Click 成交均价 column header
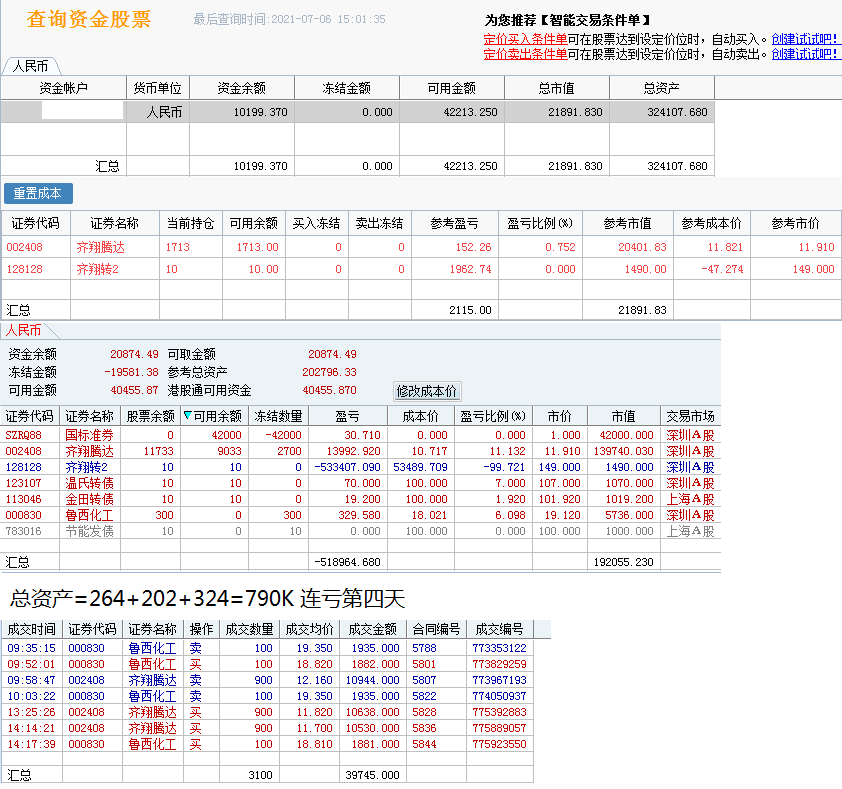842x789 pixels. pos(309,629)
